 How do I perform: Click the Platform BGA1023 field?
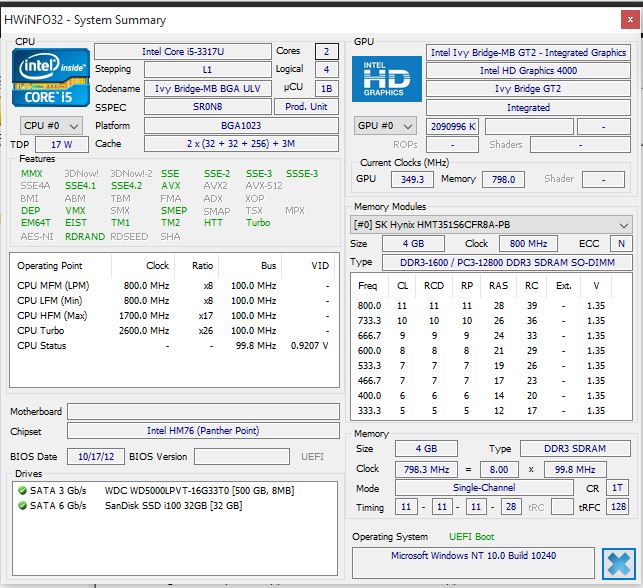pos(241,125)
